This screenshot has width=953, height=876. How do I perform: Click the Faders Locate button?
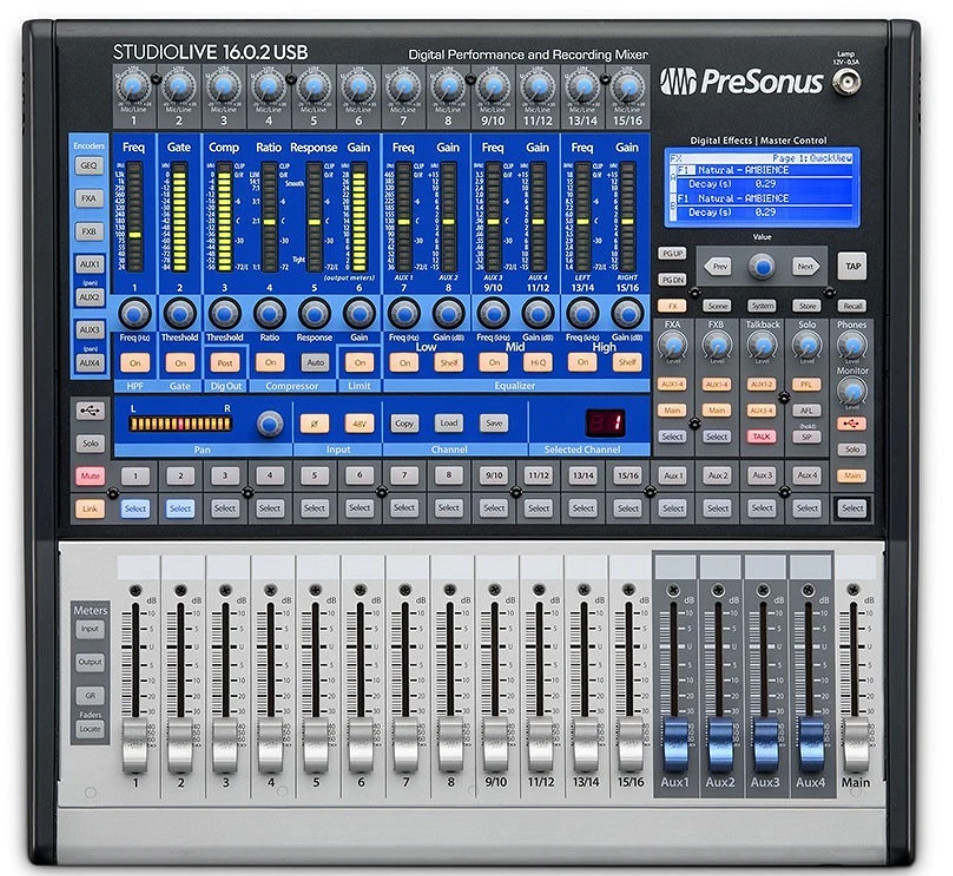click(90, 729)
